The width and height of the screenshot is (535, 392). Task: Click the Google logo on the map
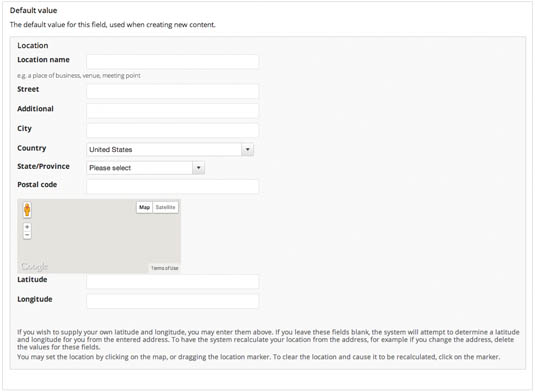[34, 266]
